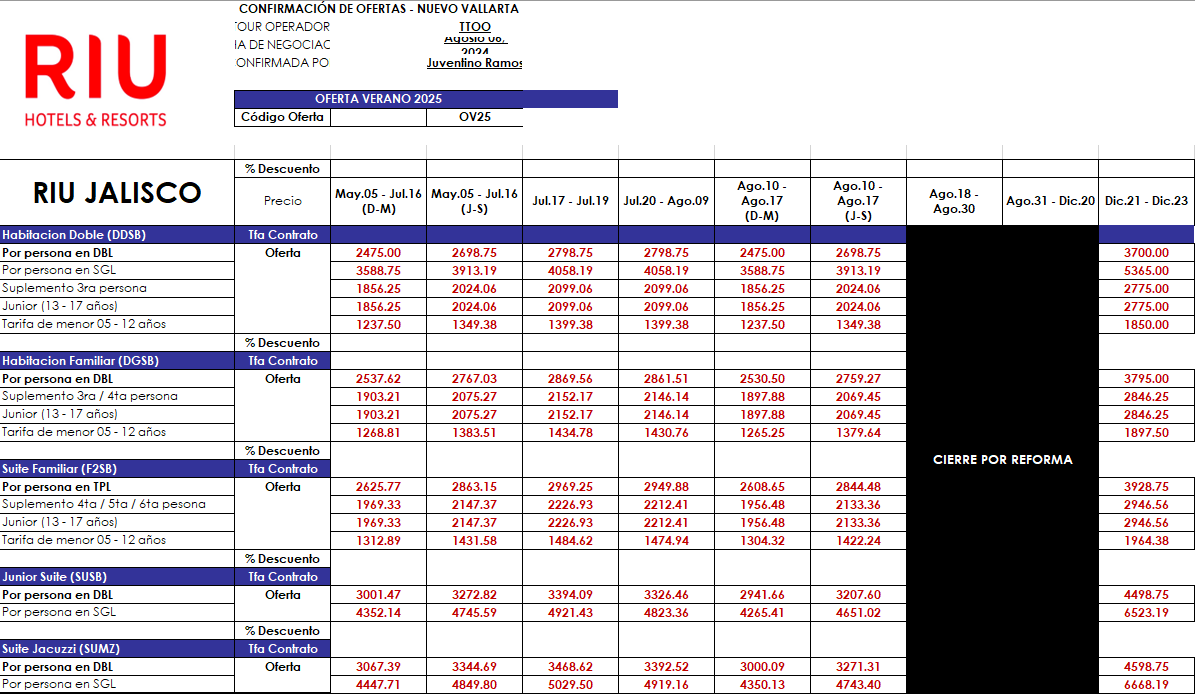Screen dimensions: 1195x694
Task: Click the price cell 2759.27
Action: pos(858,379)
